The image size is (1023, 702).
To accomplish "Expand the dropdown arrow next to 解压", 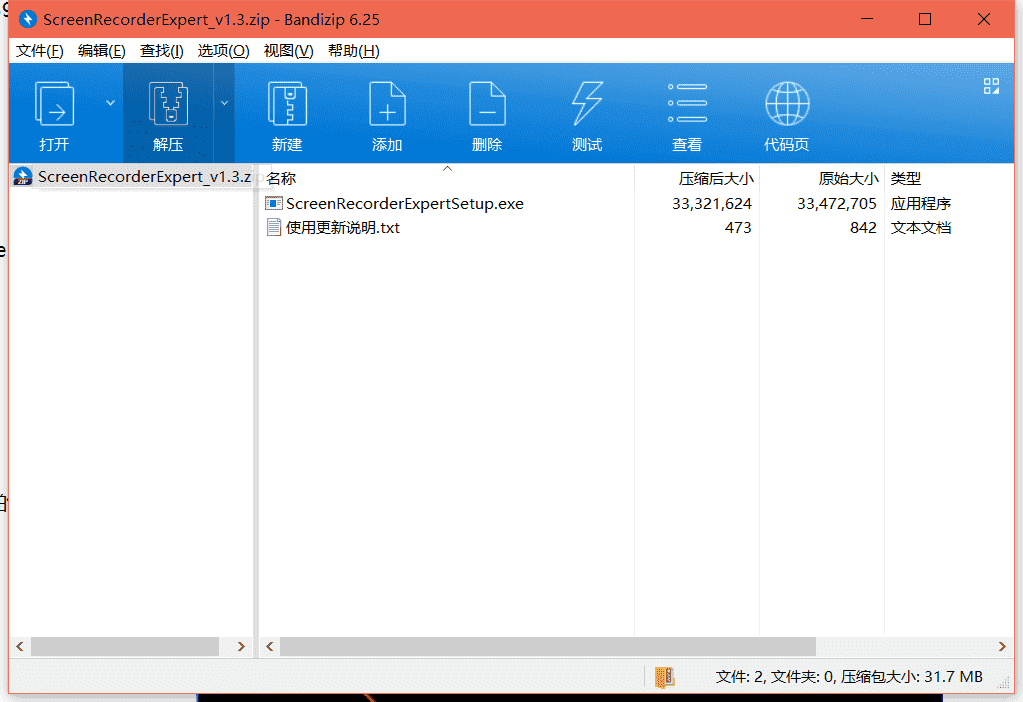I will pyautogui.click(x=224, y=103).
